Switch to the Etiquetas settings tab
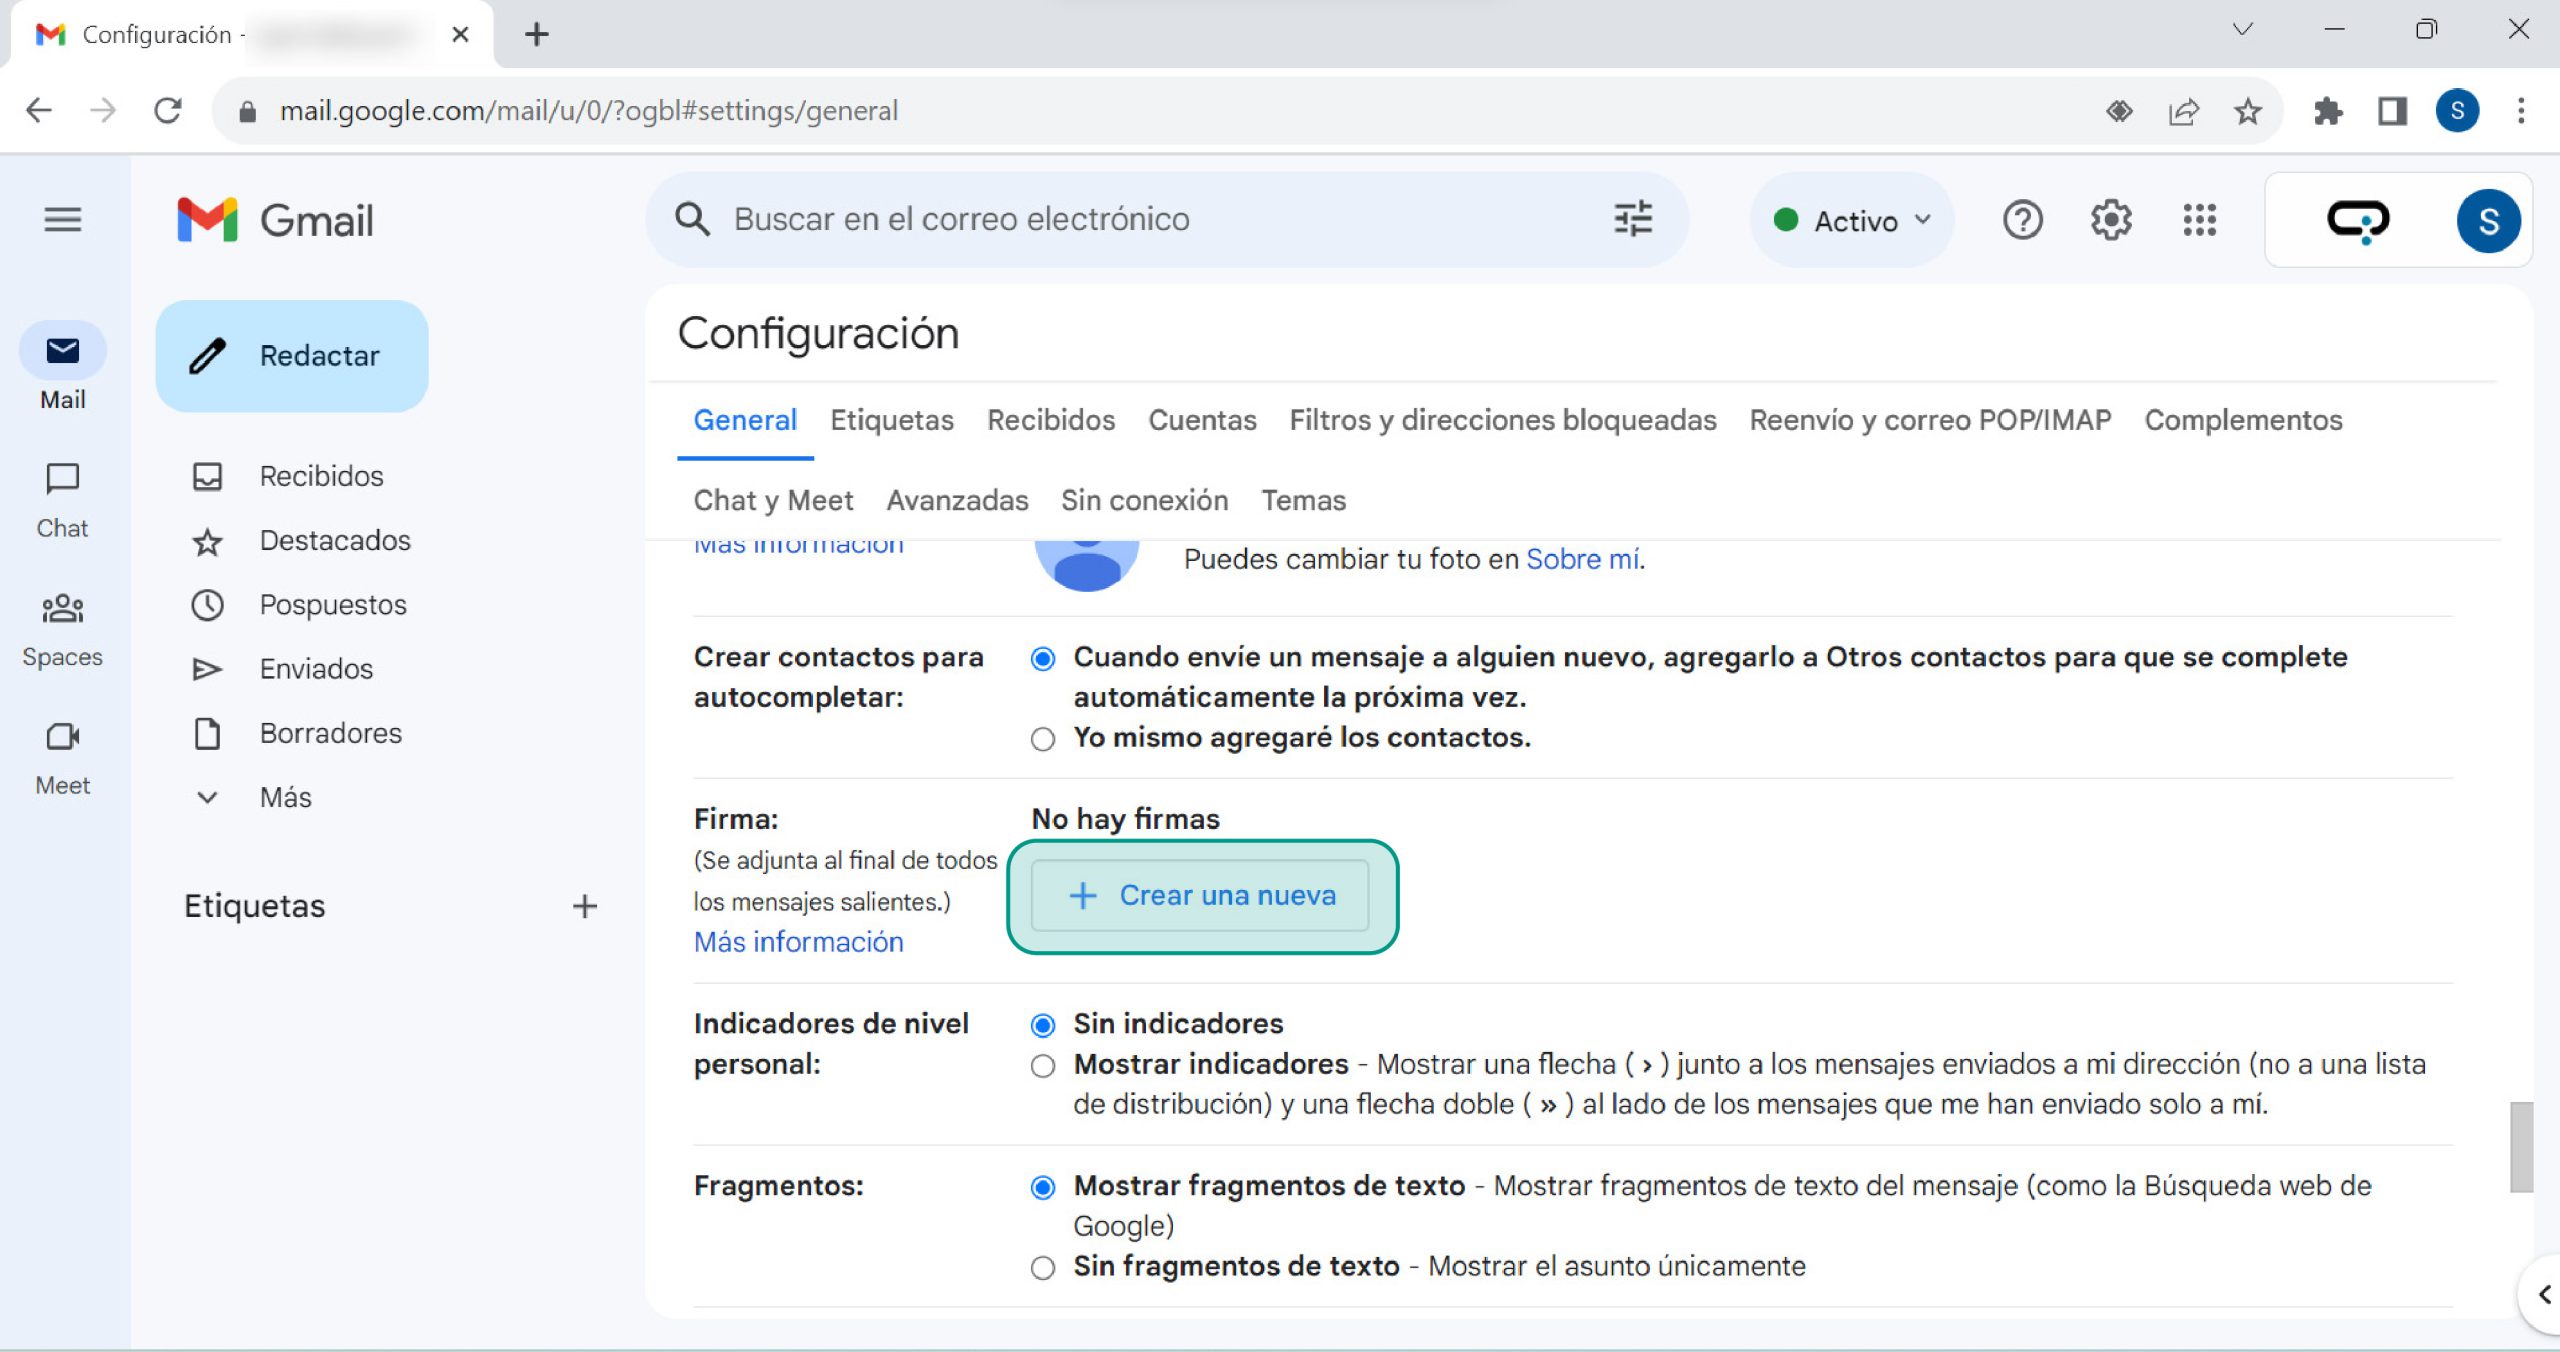The width and height of the screenshot is (2560, 1352). click(x=891, y=420)
